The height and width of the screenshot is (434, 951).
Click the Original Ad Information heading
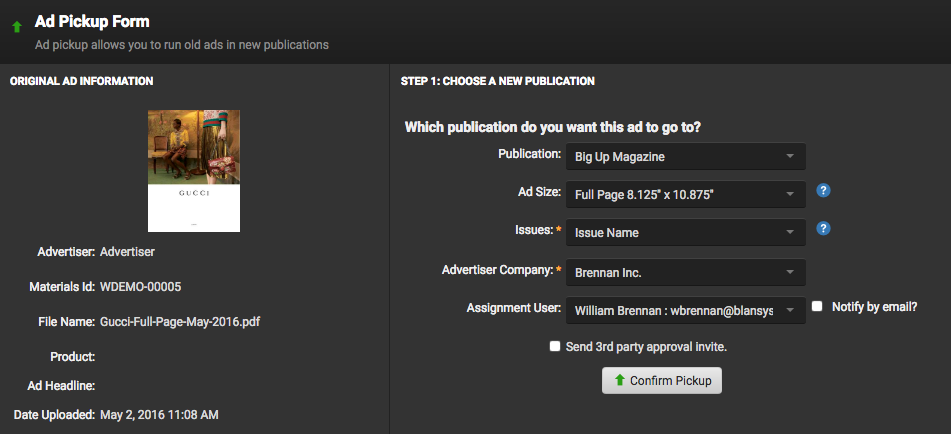click(x=82, y=81)
